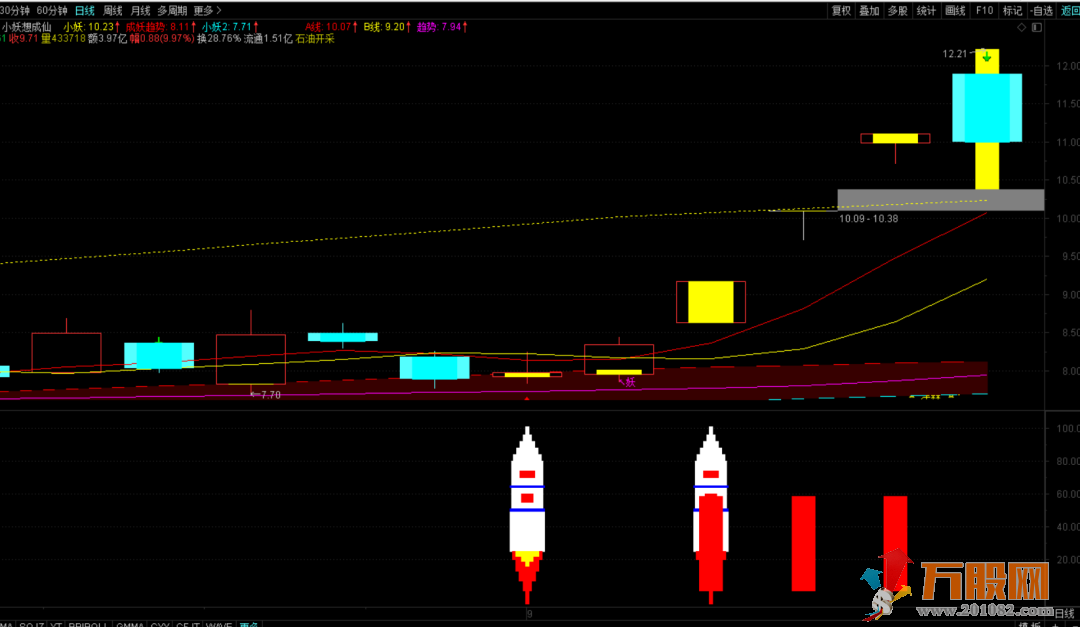Screen dimensions: 1080x627
Task: Click the 换28.76% turnover text
Action: pyautogui.click(x=219, y=39)
